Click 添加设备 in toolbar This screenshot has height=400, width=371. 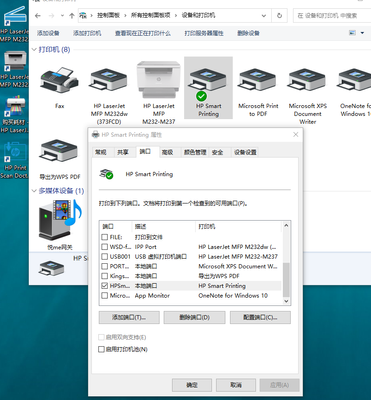pos(48,33)
